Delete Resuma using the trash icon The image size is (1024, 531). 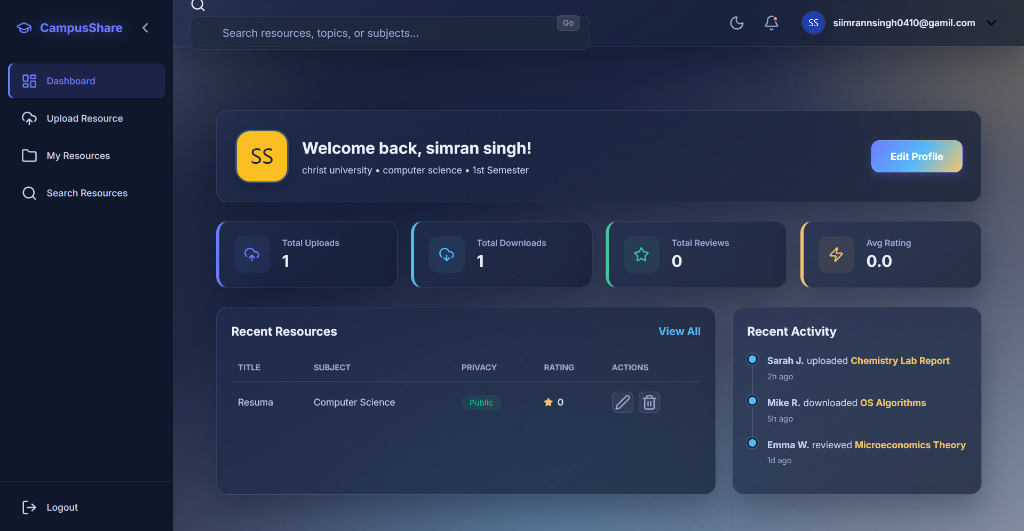point(649,402)
